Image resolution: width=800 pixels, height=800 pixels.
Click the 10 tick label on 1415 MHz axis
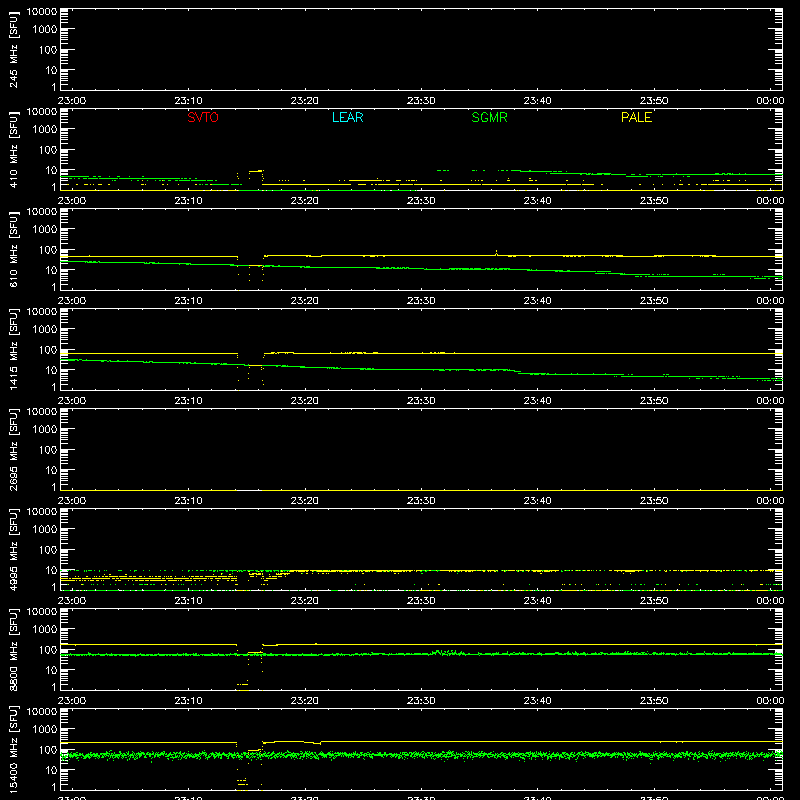click(51, 370)
